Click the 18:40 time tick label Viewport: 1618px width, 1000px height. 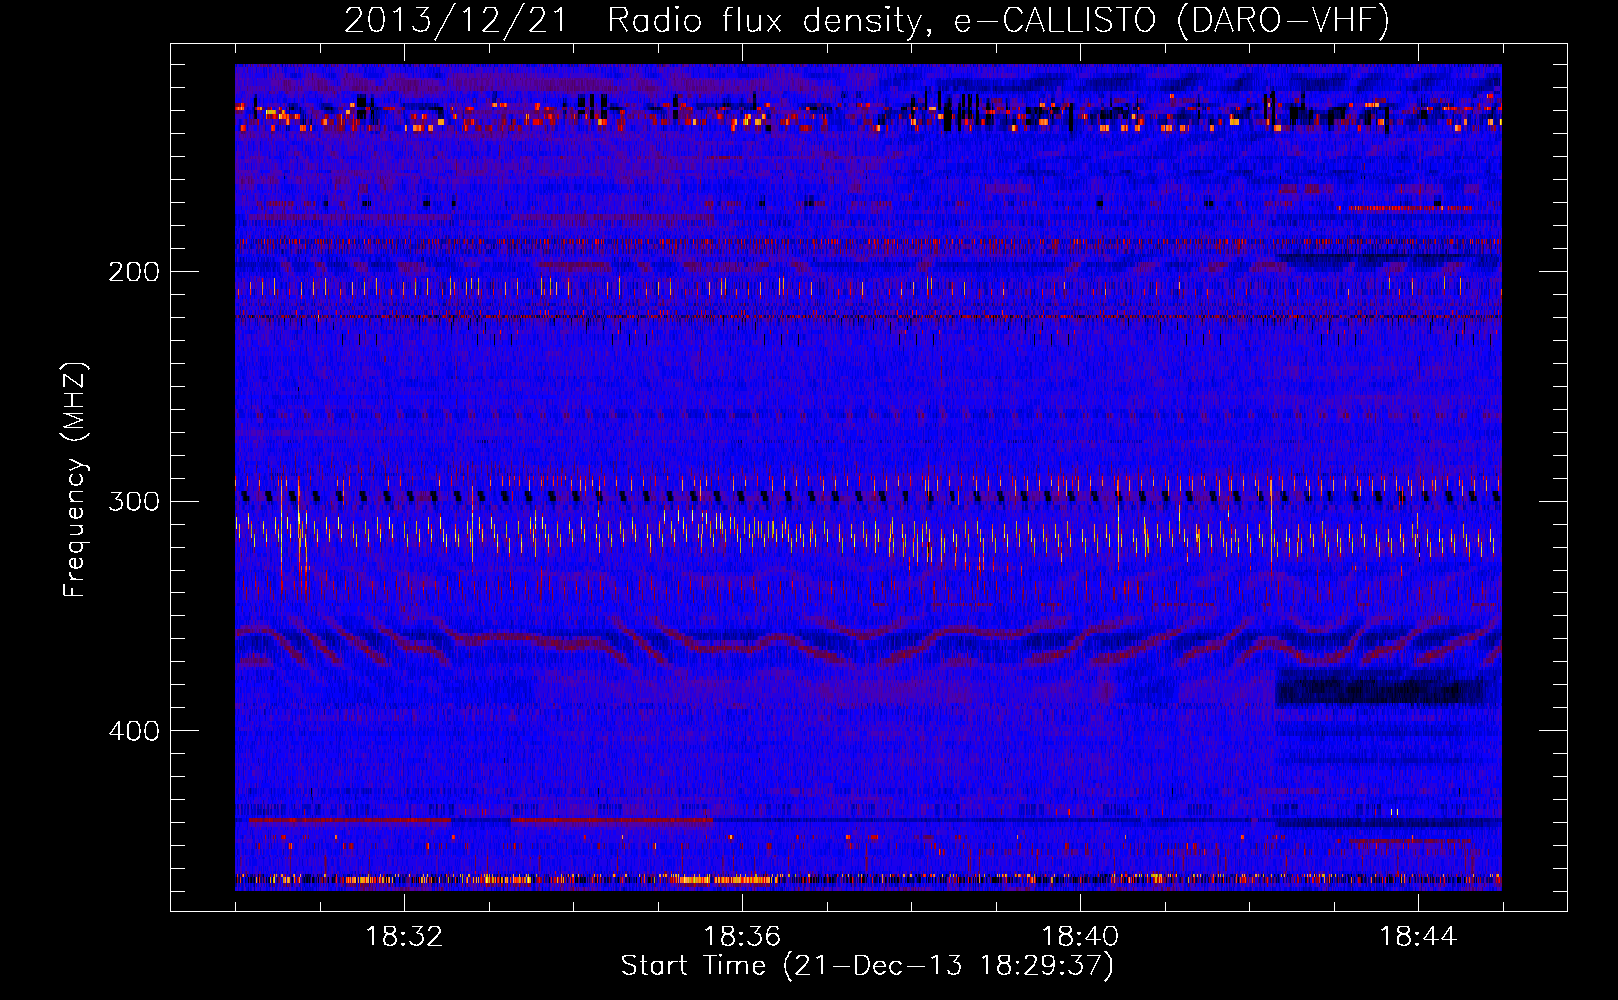[1080, 937]
